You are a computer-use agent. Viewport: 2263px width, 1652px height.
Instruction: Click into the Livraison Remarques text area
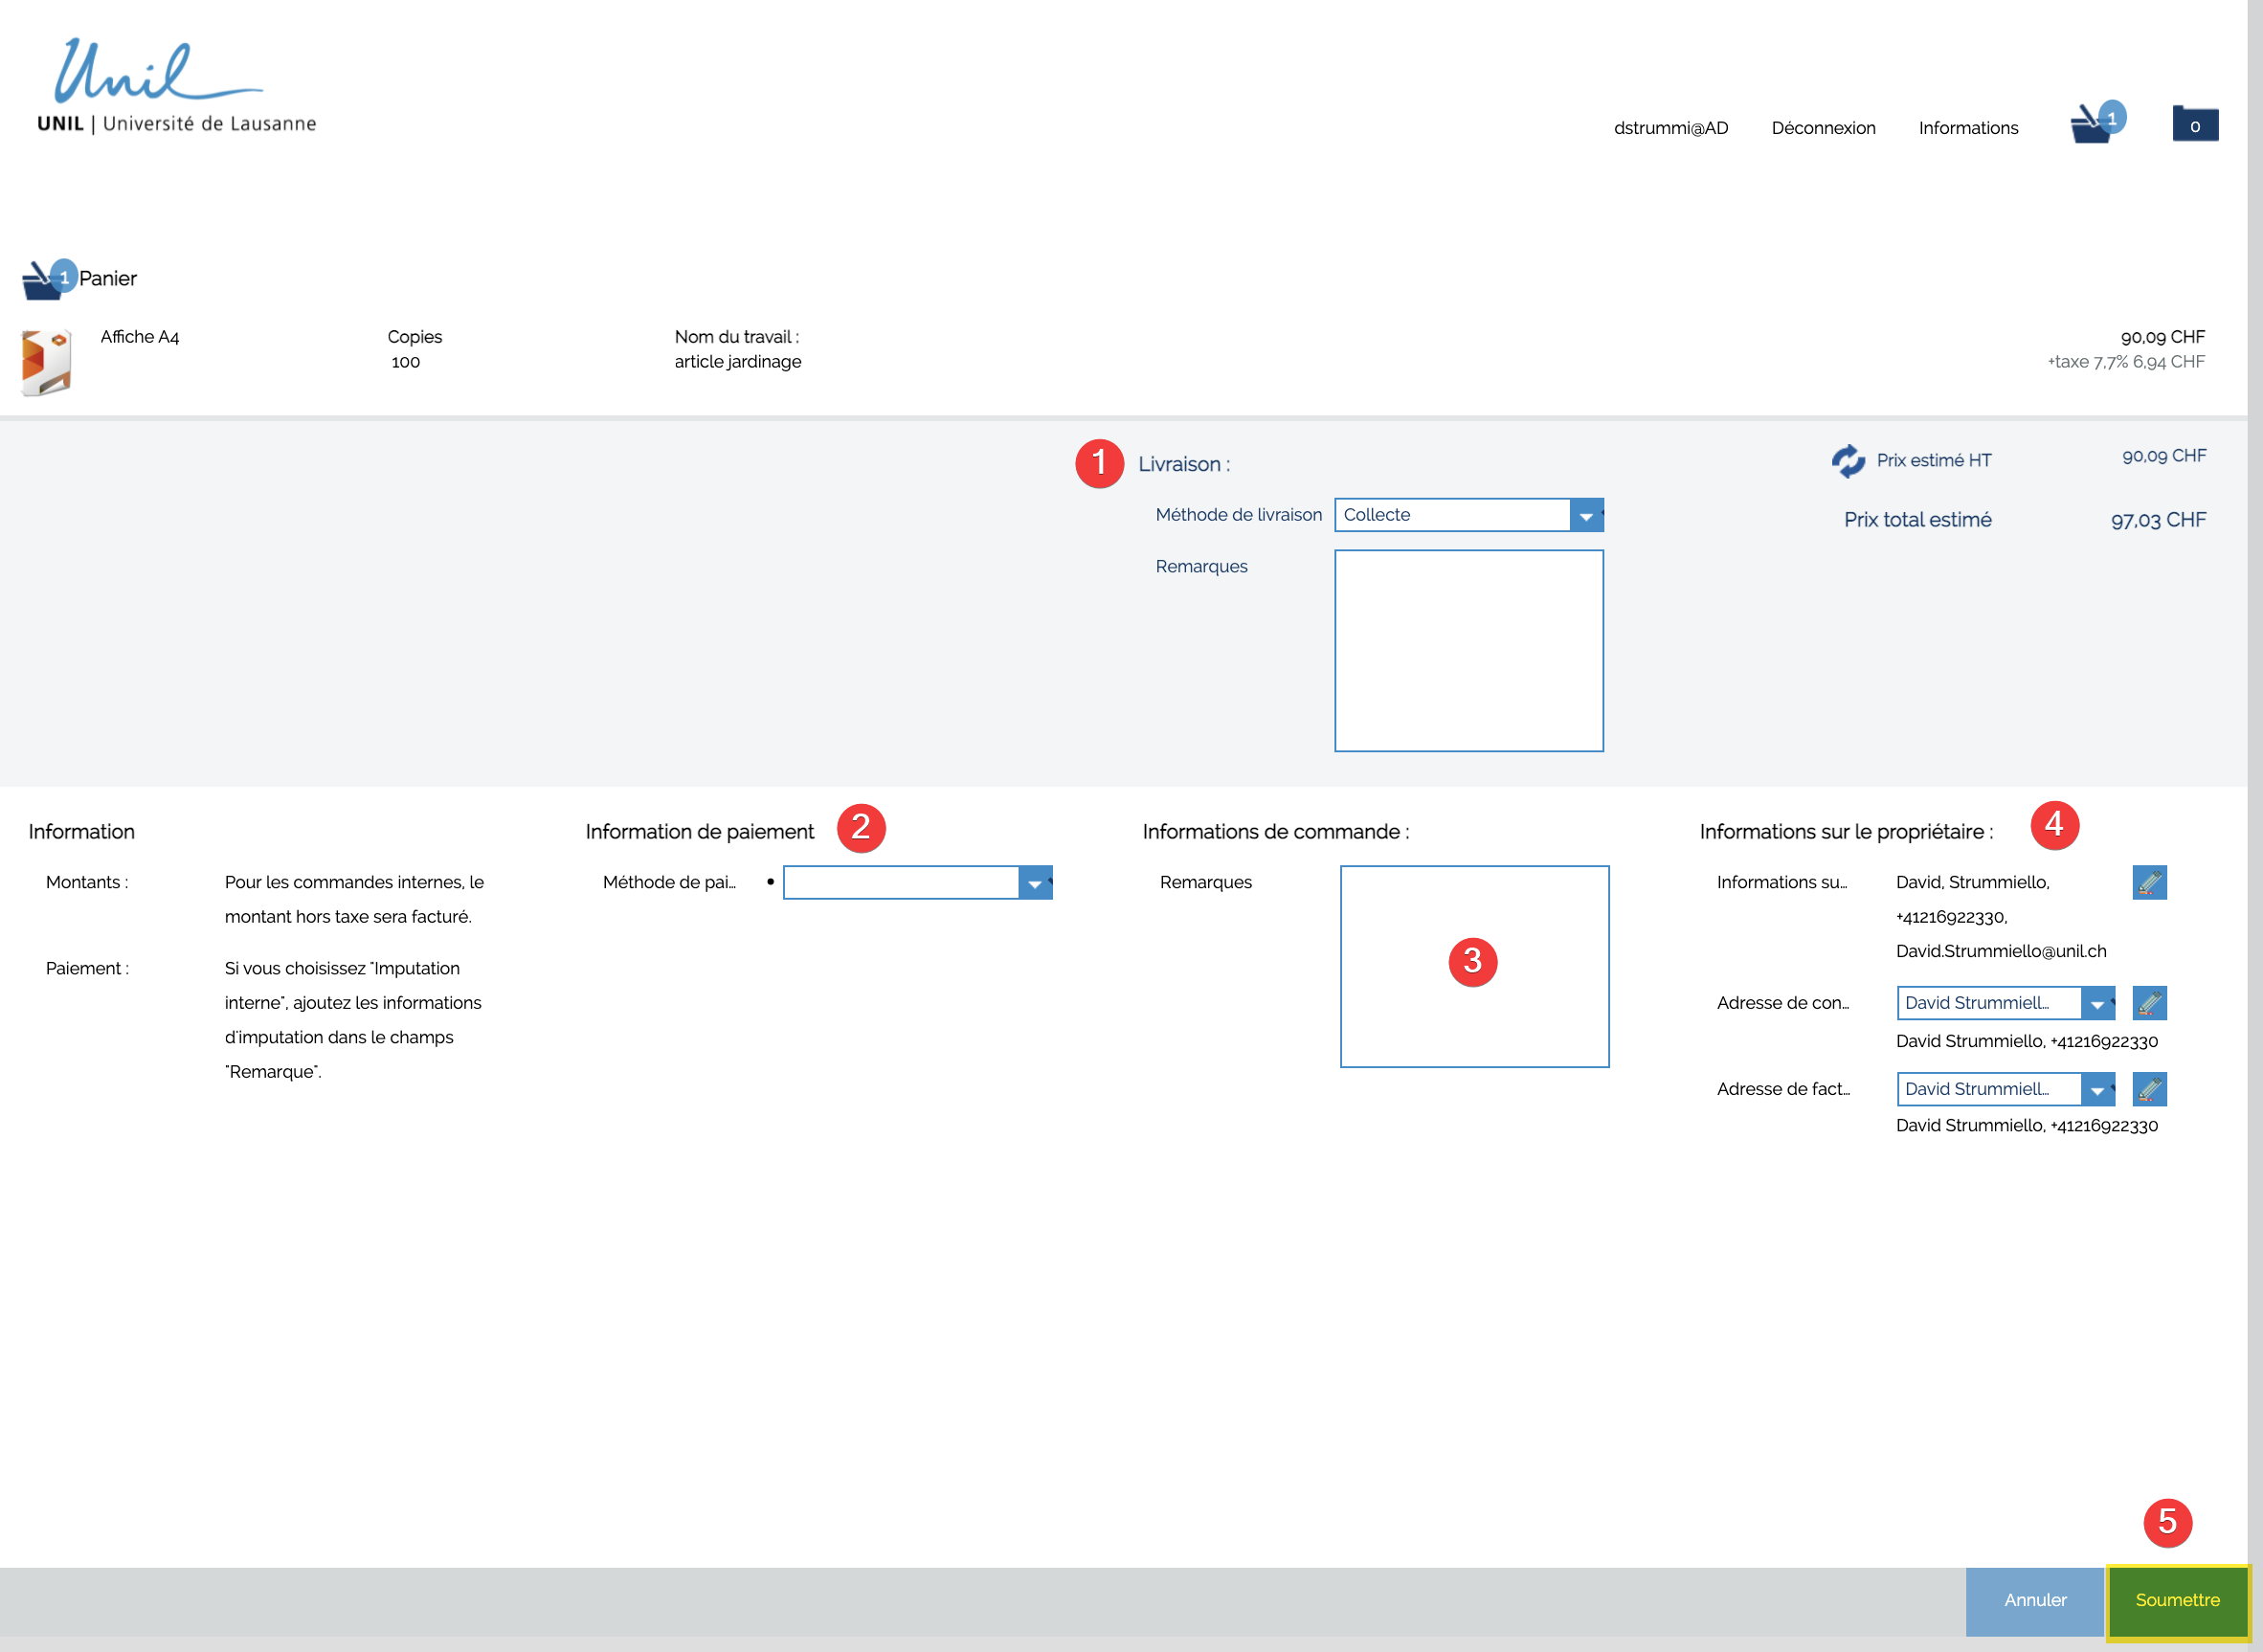[1468, 650]
